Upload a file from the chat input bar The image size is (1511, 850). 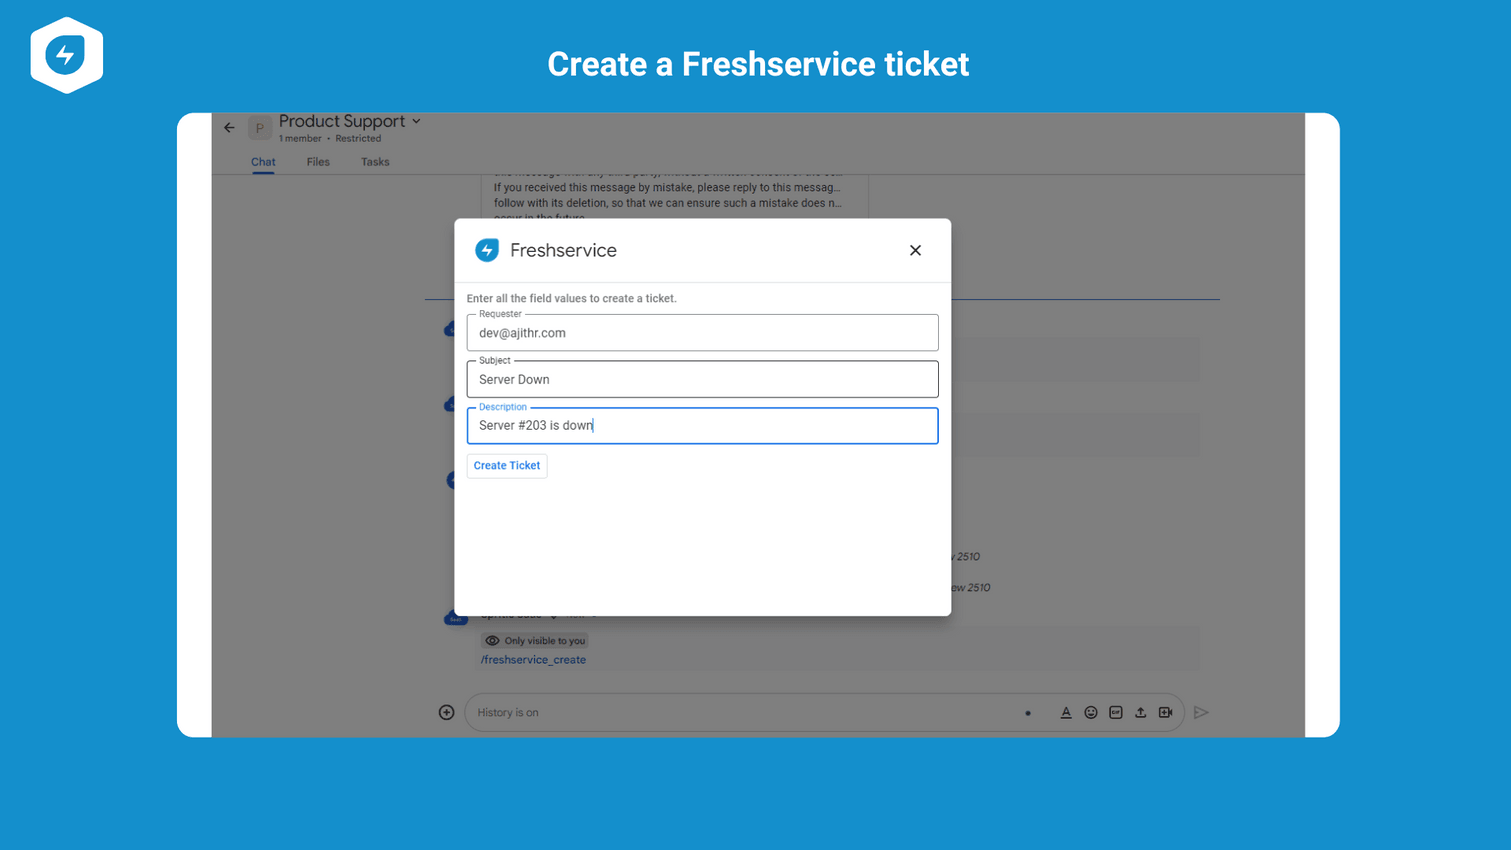[1140, 712]
